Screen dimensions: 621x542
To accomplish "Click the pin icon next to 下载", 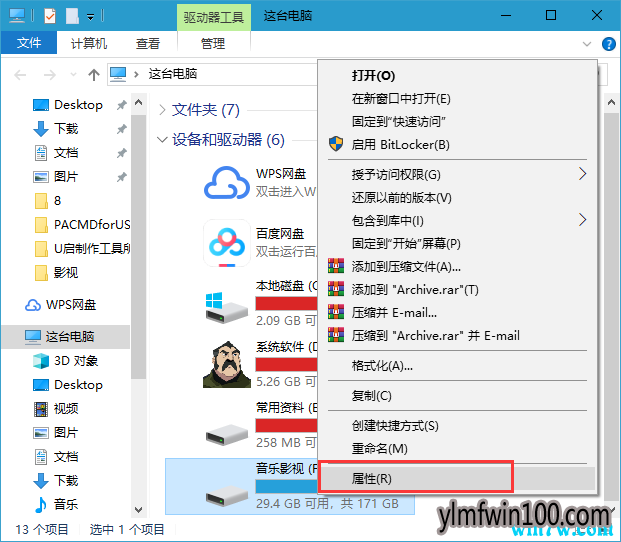I will click(x=122, y=129).
